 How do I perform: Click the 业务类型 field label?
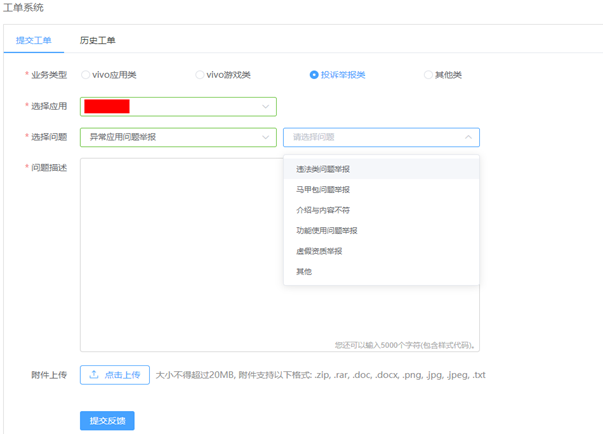tap(49, 75)
